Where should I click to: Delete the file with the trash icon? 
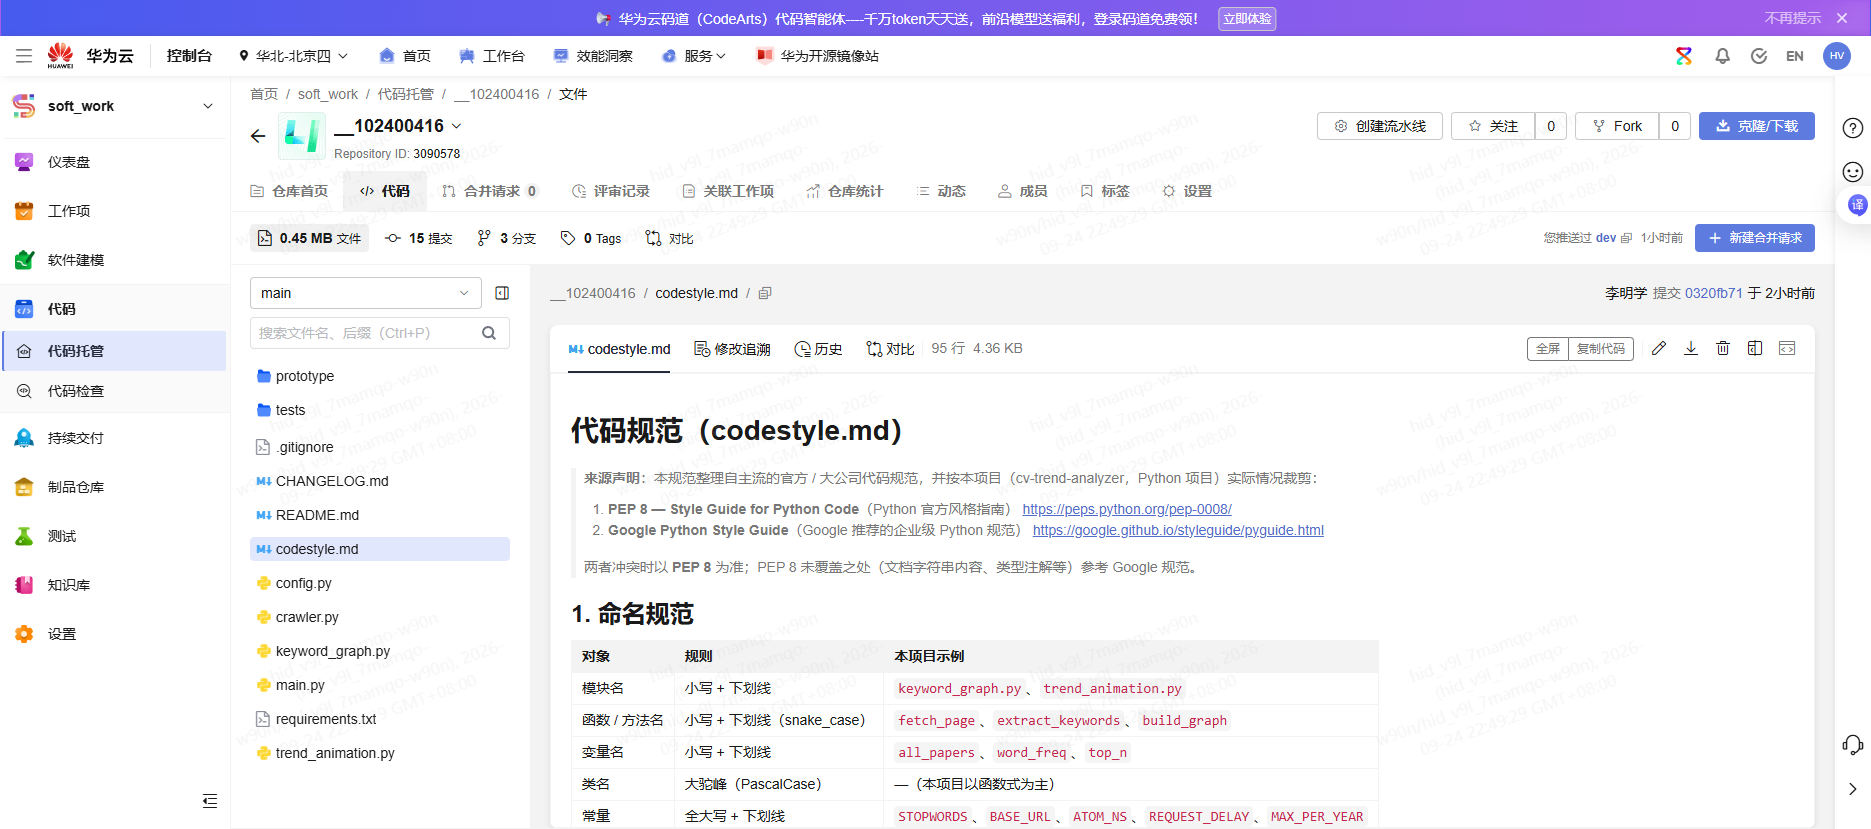pos(1723,348)
